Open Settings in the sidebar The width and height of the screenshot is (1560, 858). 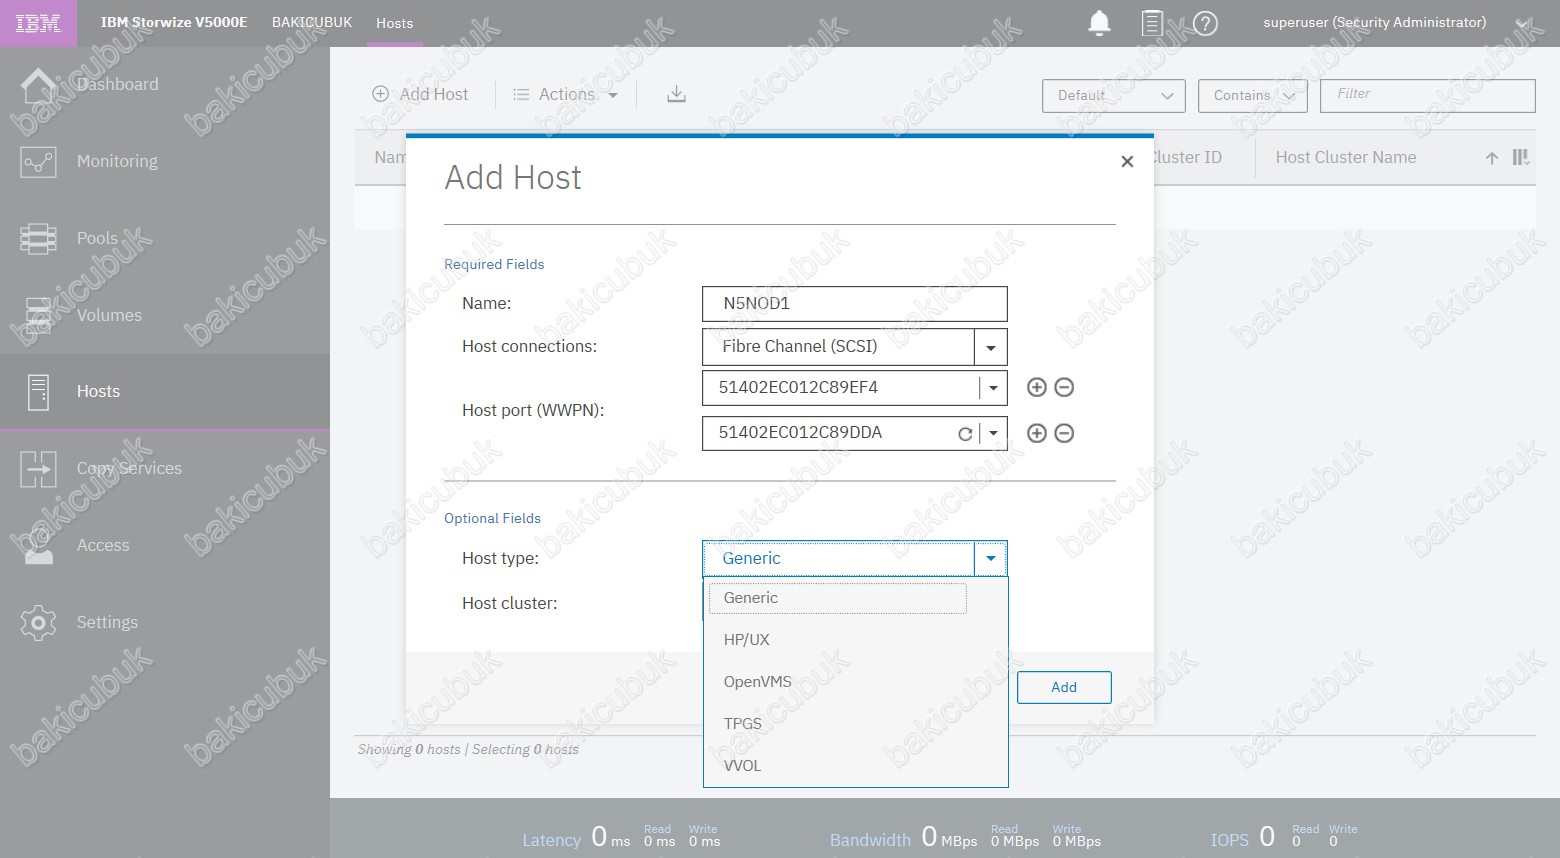click(x=165, y=622)
